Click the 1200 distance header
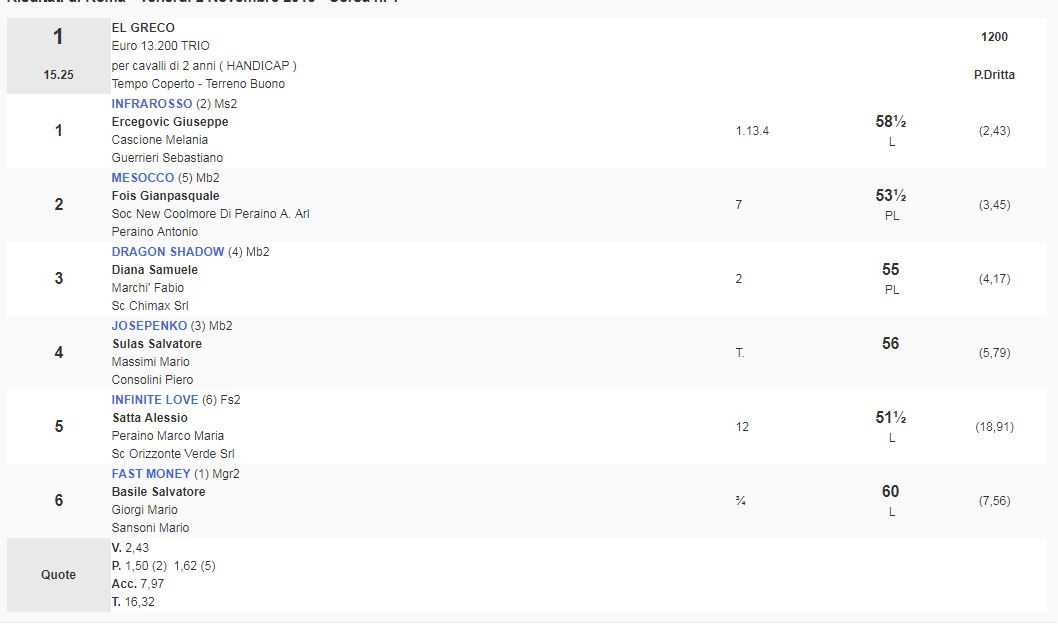 click(994, 37)
